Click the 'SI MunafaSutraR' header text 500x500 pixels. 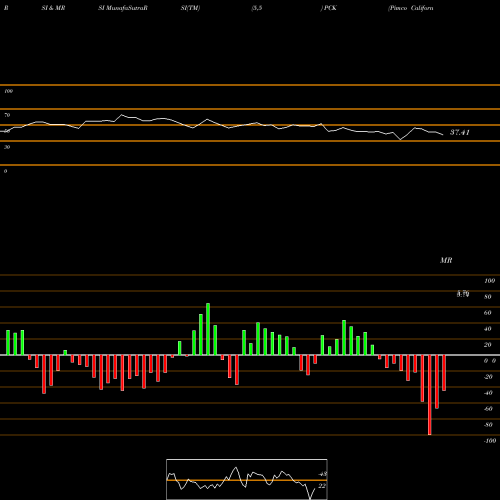123,8
